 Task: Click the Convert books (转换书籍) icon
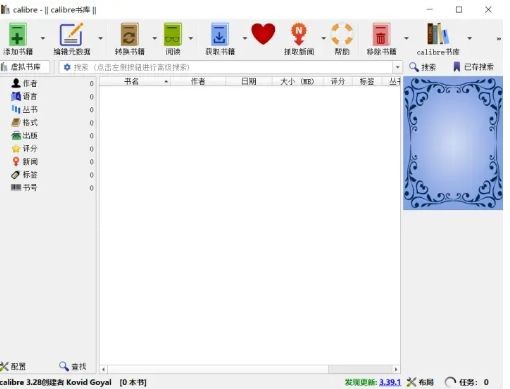pyautogui.click(x=129, y=35)
